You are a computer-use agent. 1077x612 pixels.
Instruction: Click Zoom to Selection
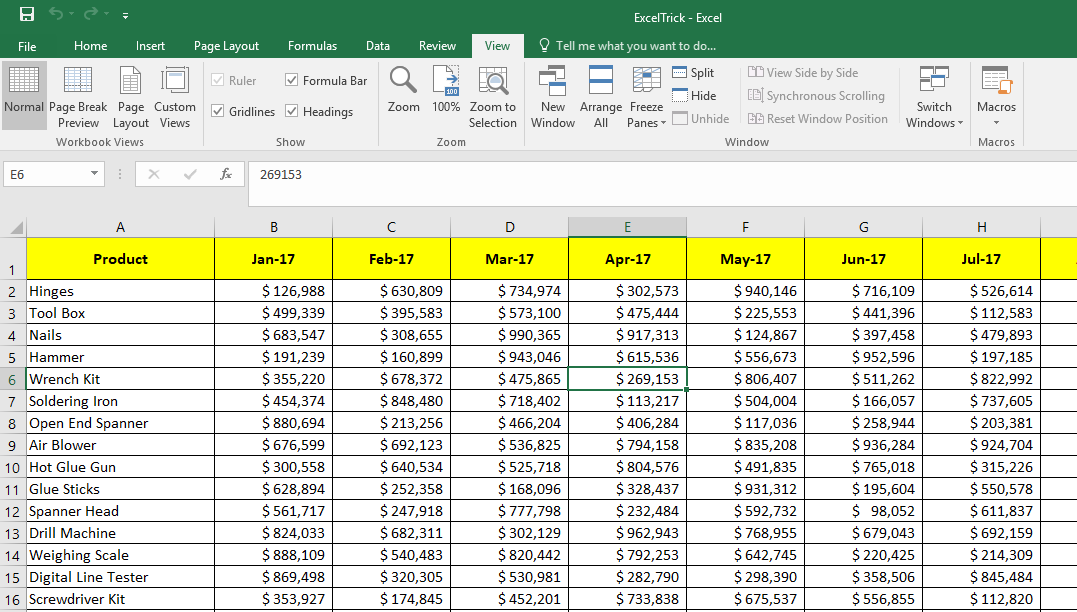[x=493, y=96]
